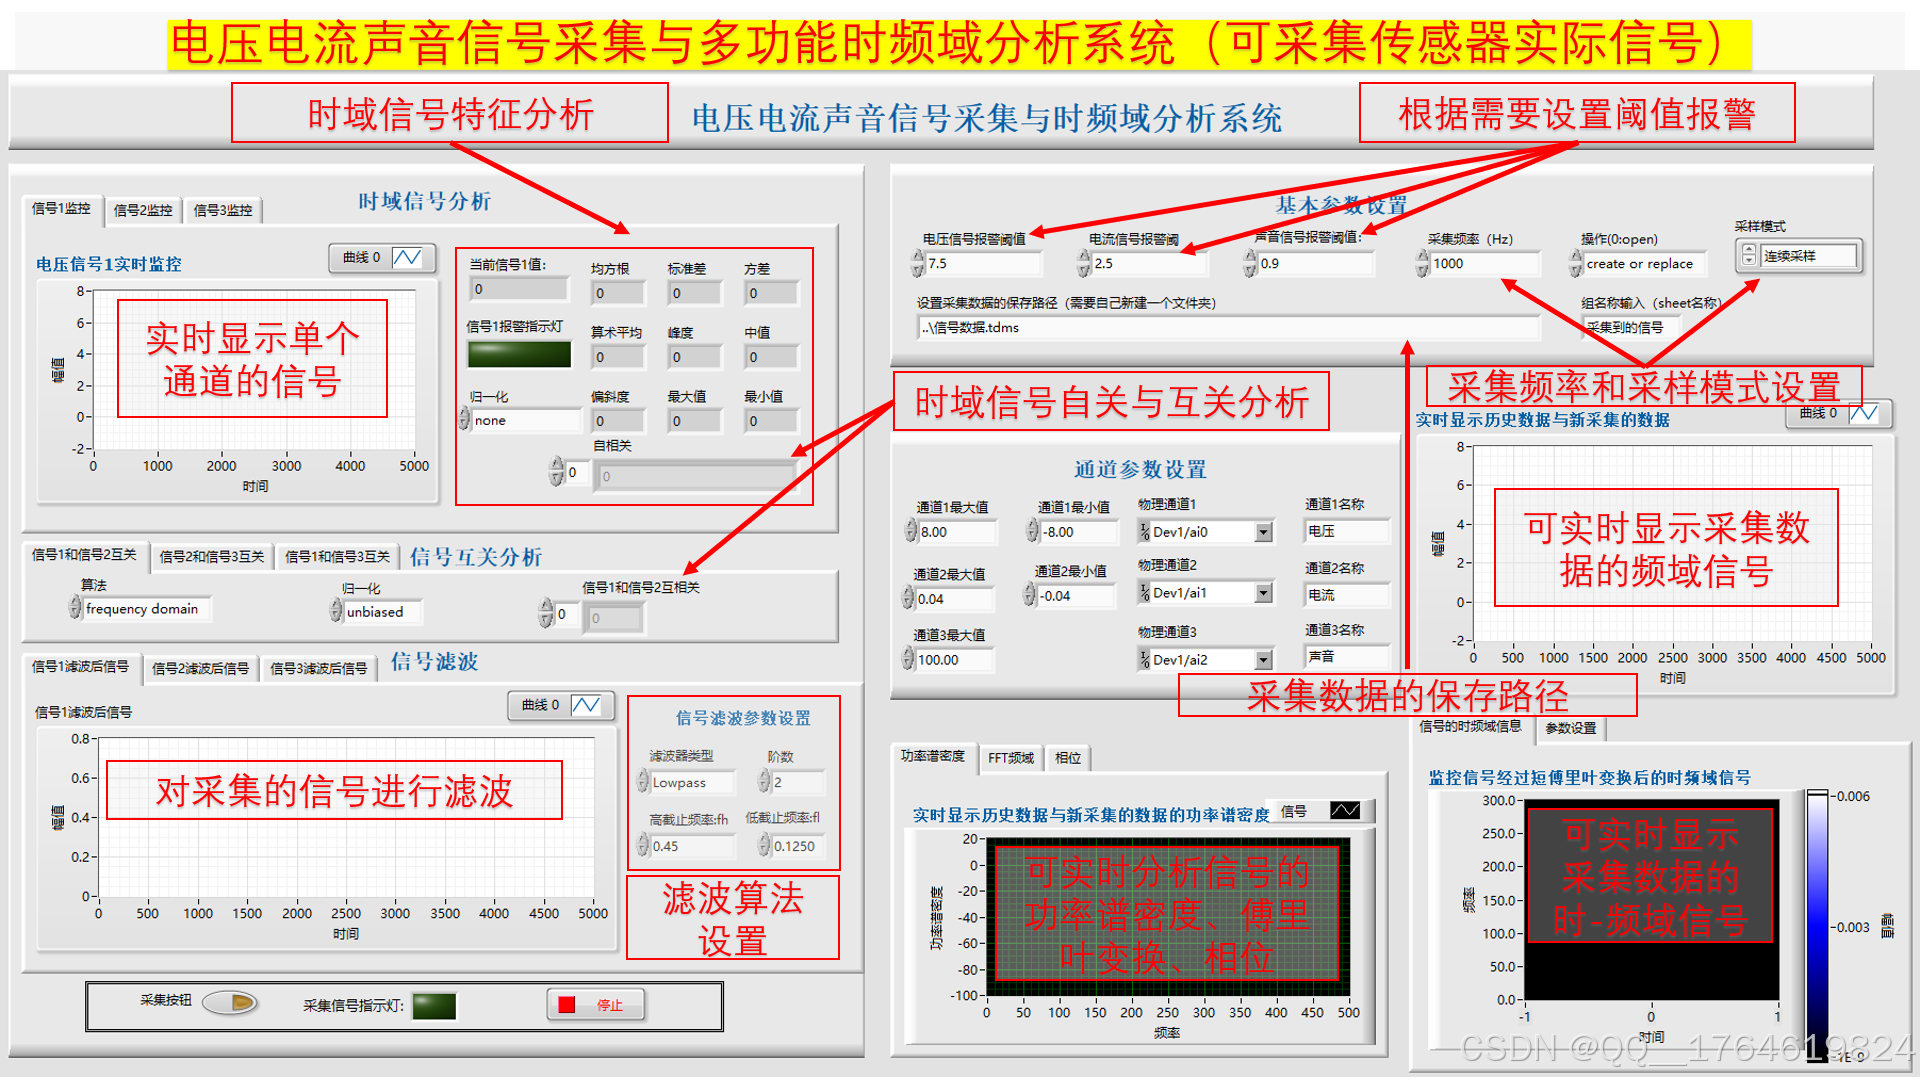This screenshot has height=1080, width=1920.
Task: Click the I/O icon beside Dev1/ai0
Action: [x=1144, y=532]
